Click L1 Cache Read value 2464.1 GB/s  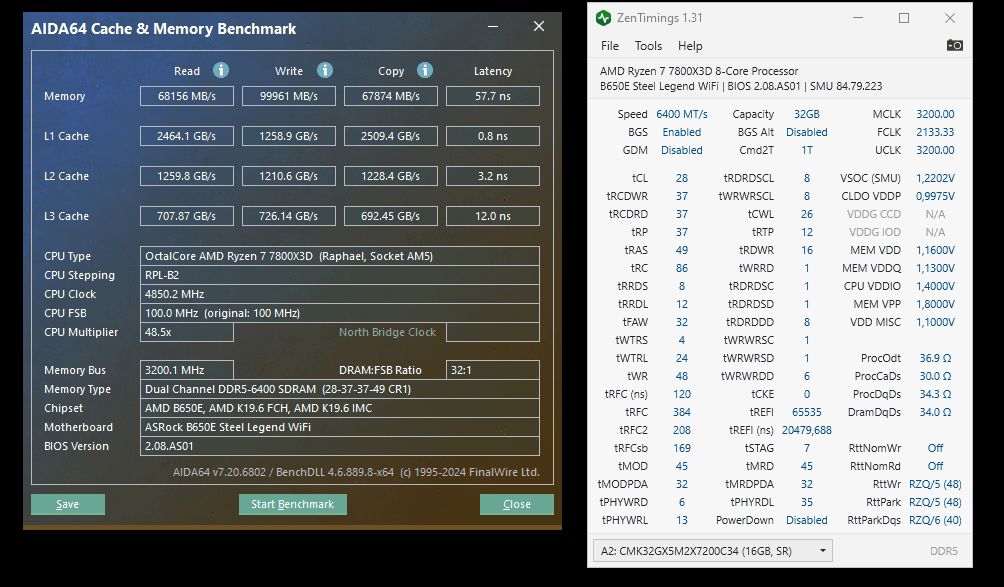pyautogui.click(x=187, y=136)
